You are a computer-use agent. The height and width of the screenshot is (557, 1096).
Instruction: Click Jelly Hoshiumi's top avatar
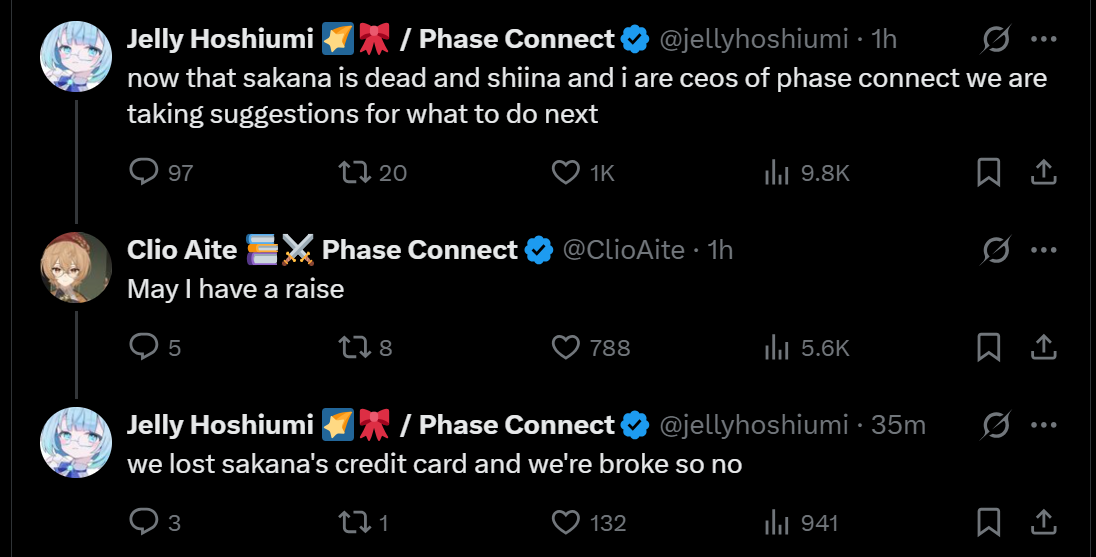click(75, 56)
